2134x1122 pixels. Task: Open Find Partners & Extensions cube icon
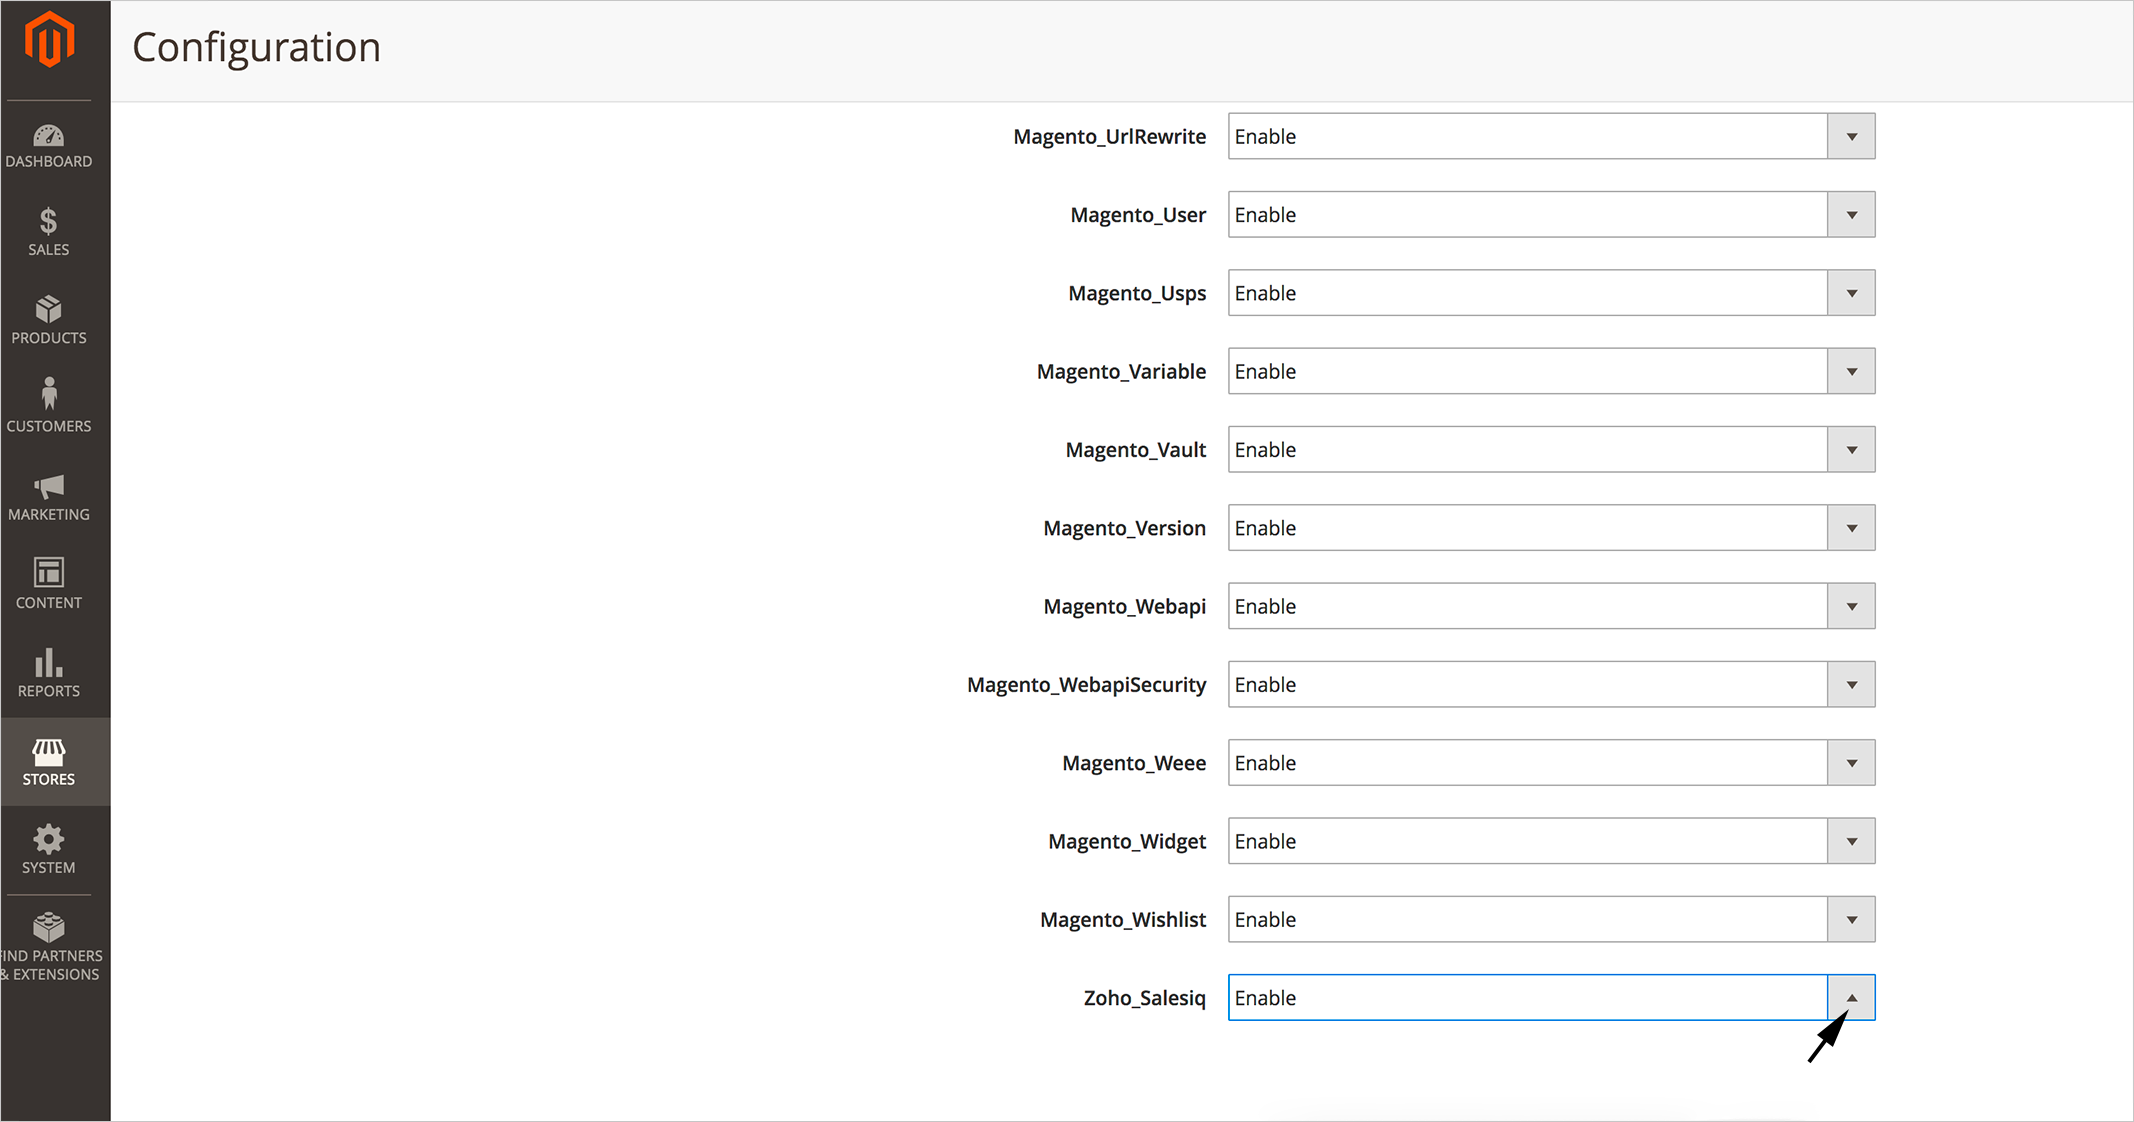(48, 927)
